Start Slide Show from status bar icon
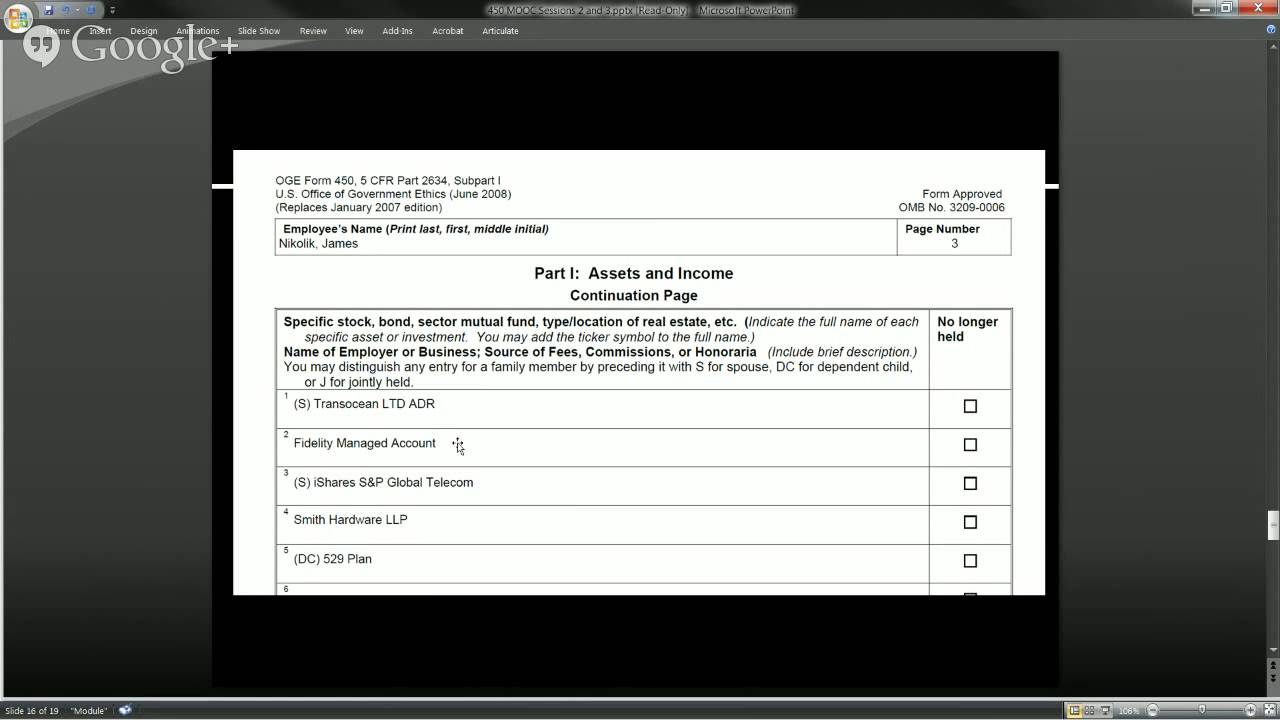 (1105, 710)
